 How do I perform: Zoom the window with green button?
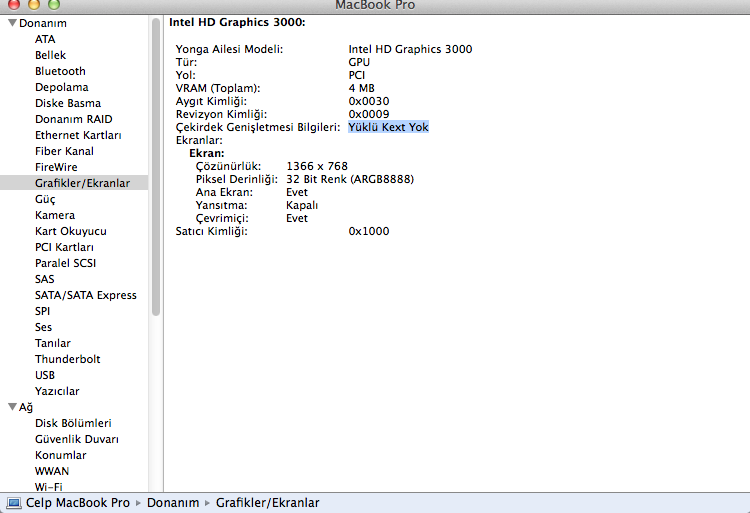54,4
